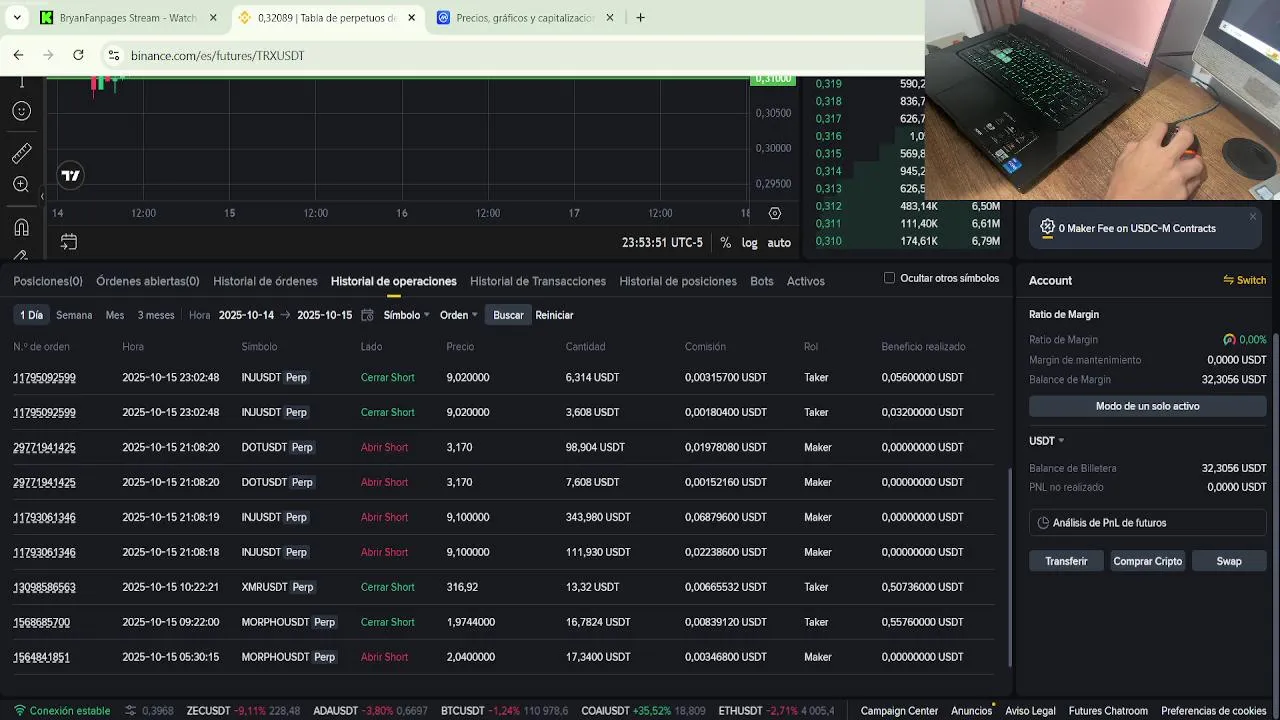This screenshot has width=1280, height=720.
Task: Switch to BryanFanpages Stream browser tab
Action: (128, 18)
